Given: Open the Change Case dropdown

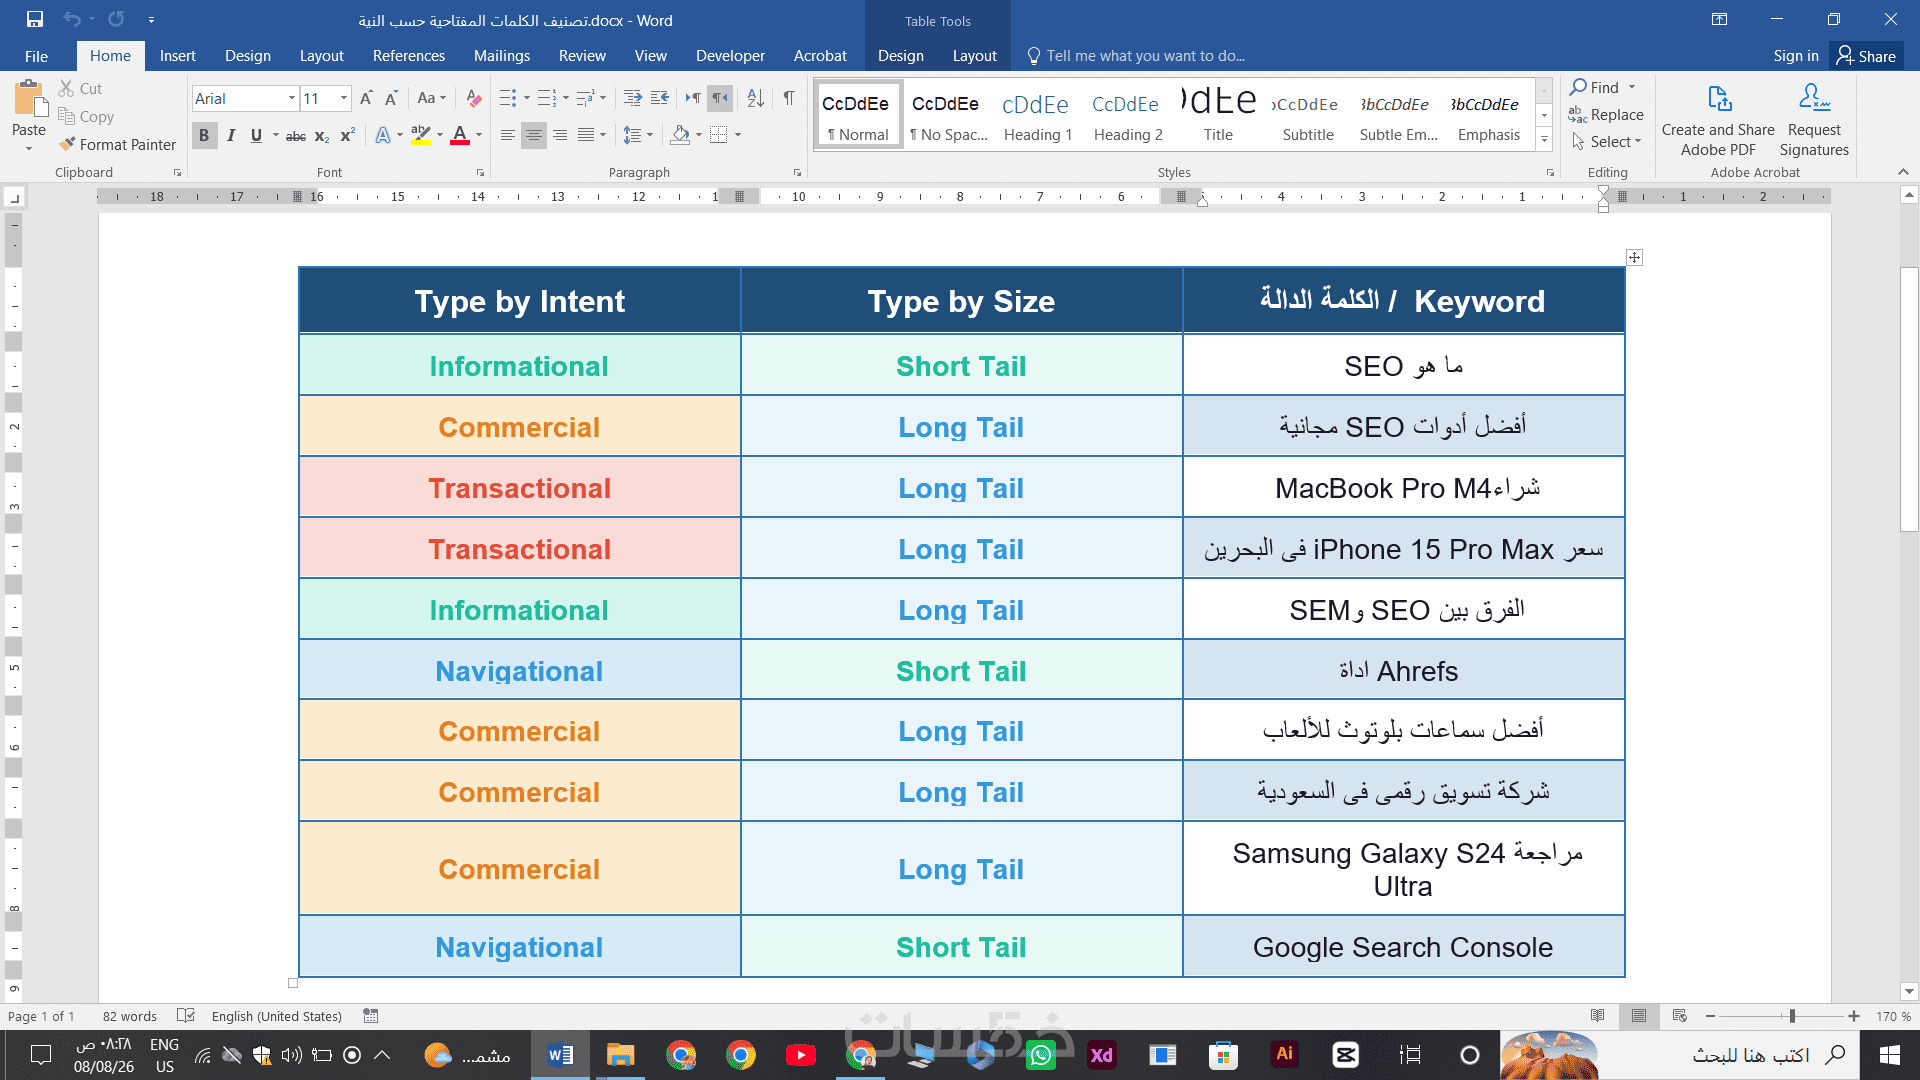Looking at the screenshot, I should click(432, 98).
